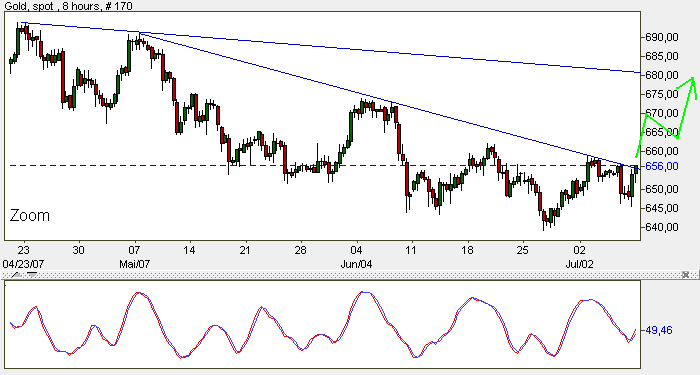Image resolution: width=700 pixels, height=375 pixels.
Task: Click the 690,00 price axis label
Action: coord(662,37)
